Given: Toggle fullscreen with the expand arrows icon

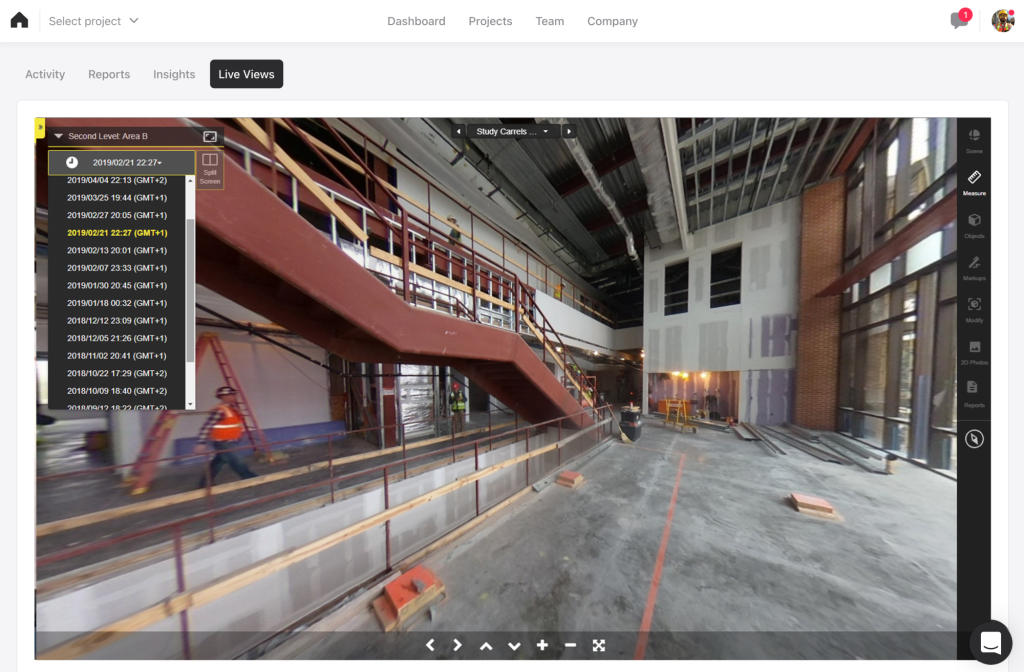Looking at the screenshot, I should 599,646.
